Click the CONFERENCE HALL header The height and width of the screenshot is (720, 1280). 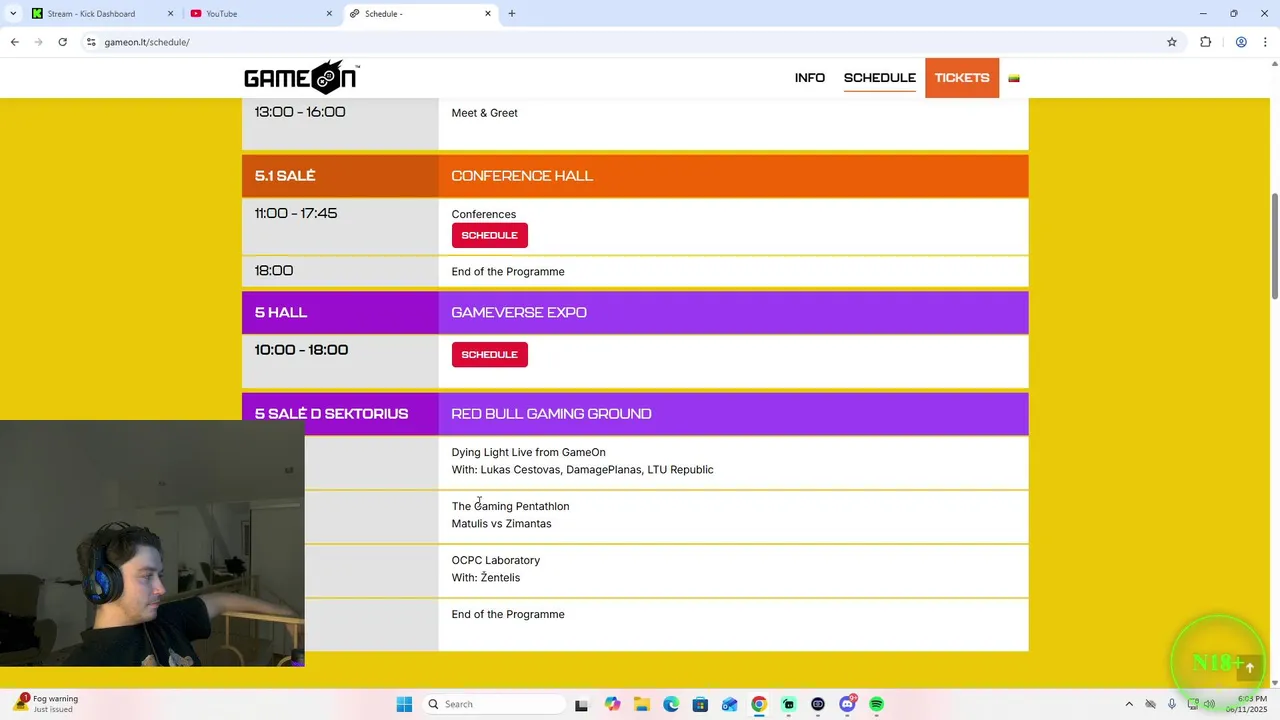pos(522,176)
